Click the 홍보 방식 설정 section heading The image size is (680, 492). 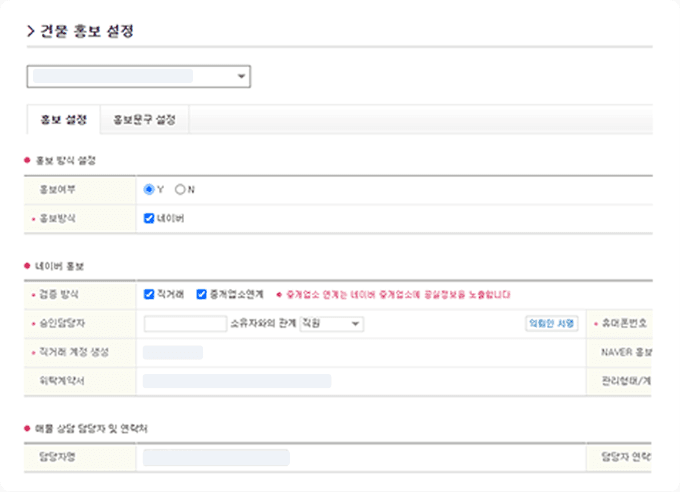coord(65,160)
